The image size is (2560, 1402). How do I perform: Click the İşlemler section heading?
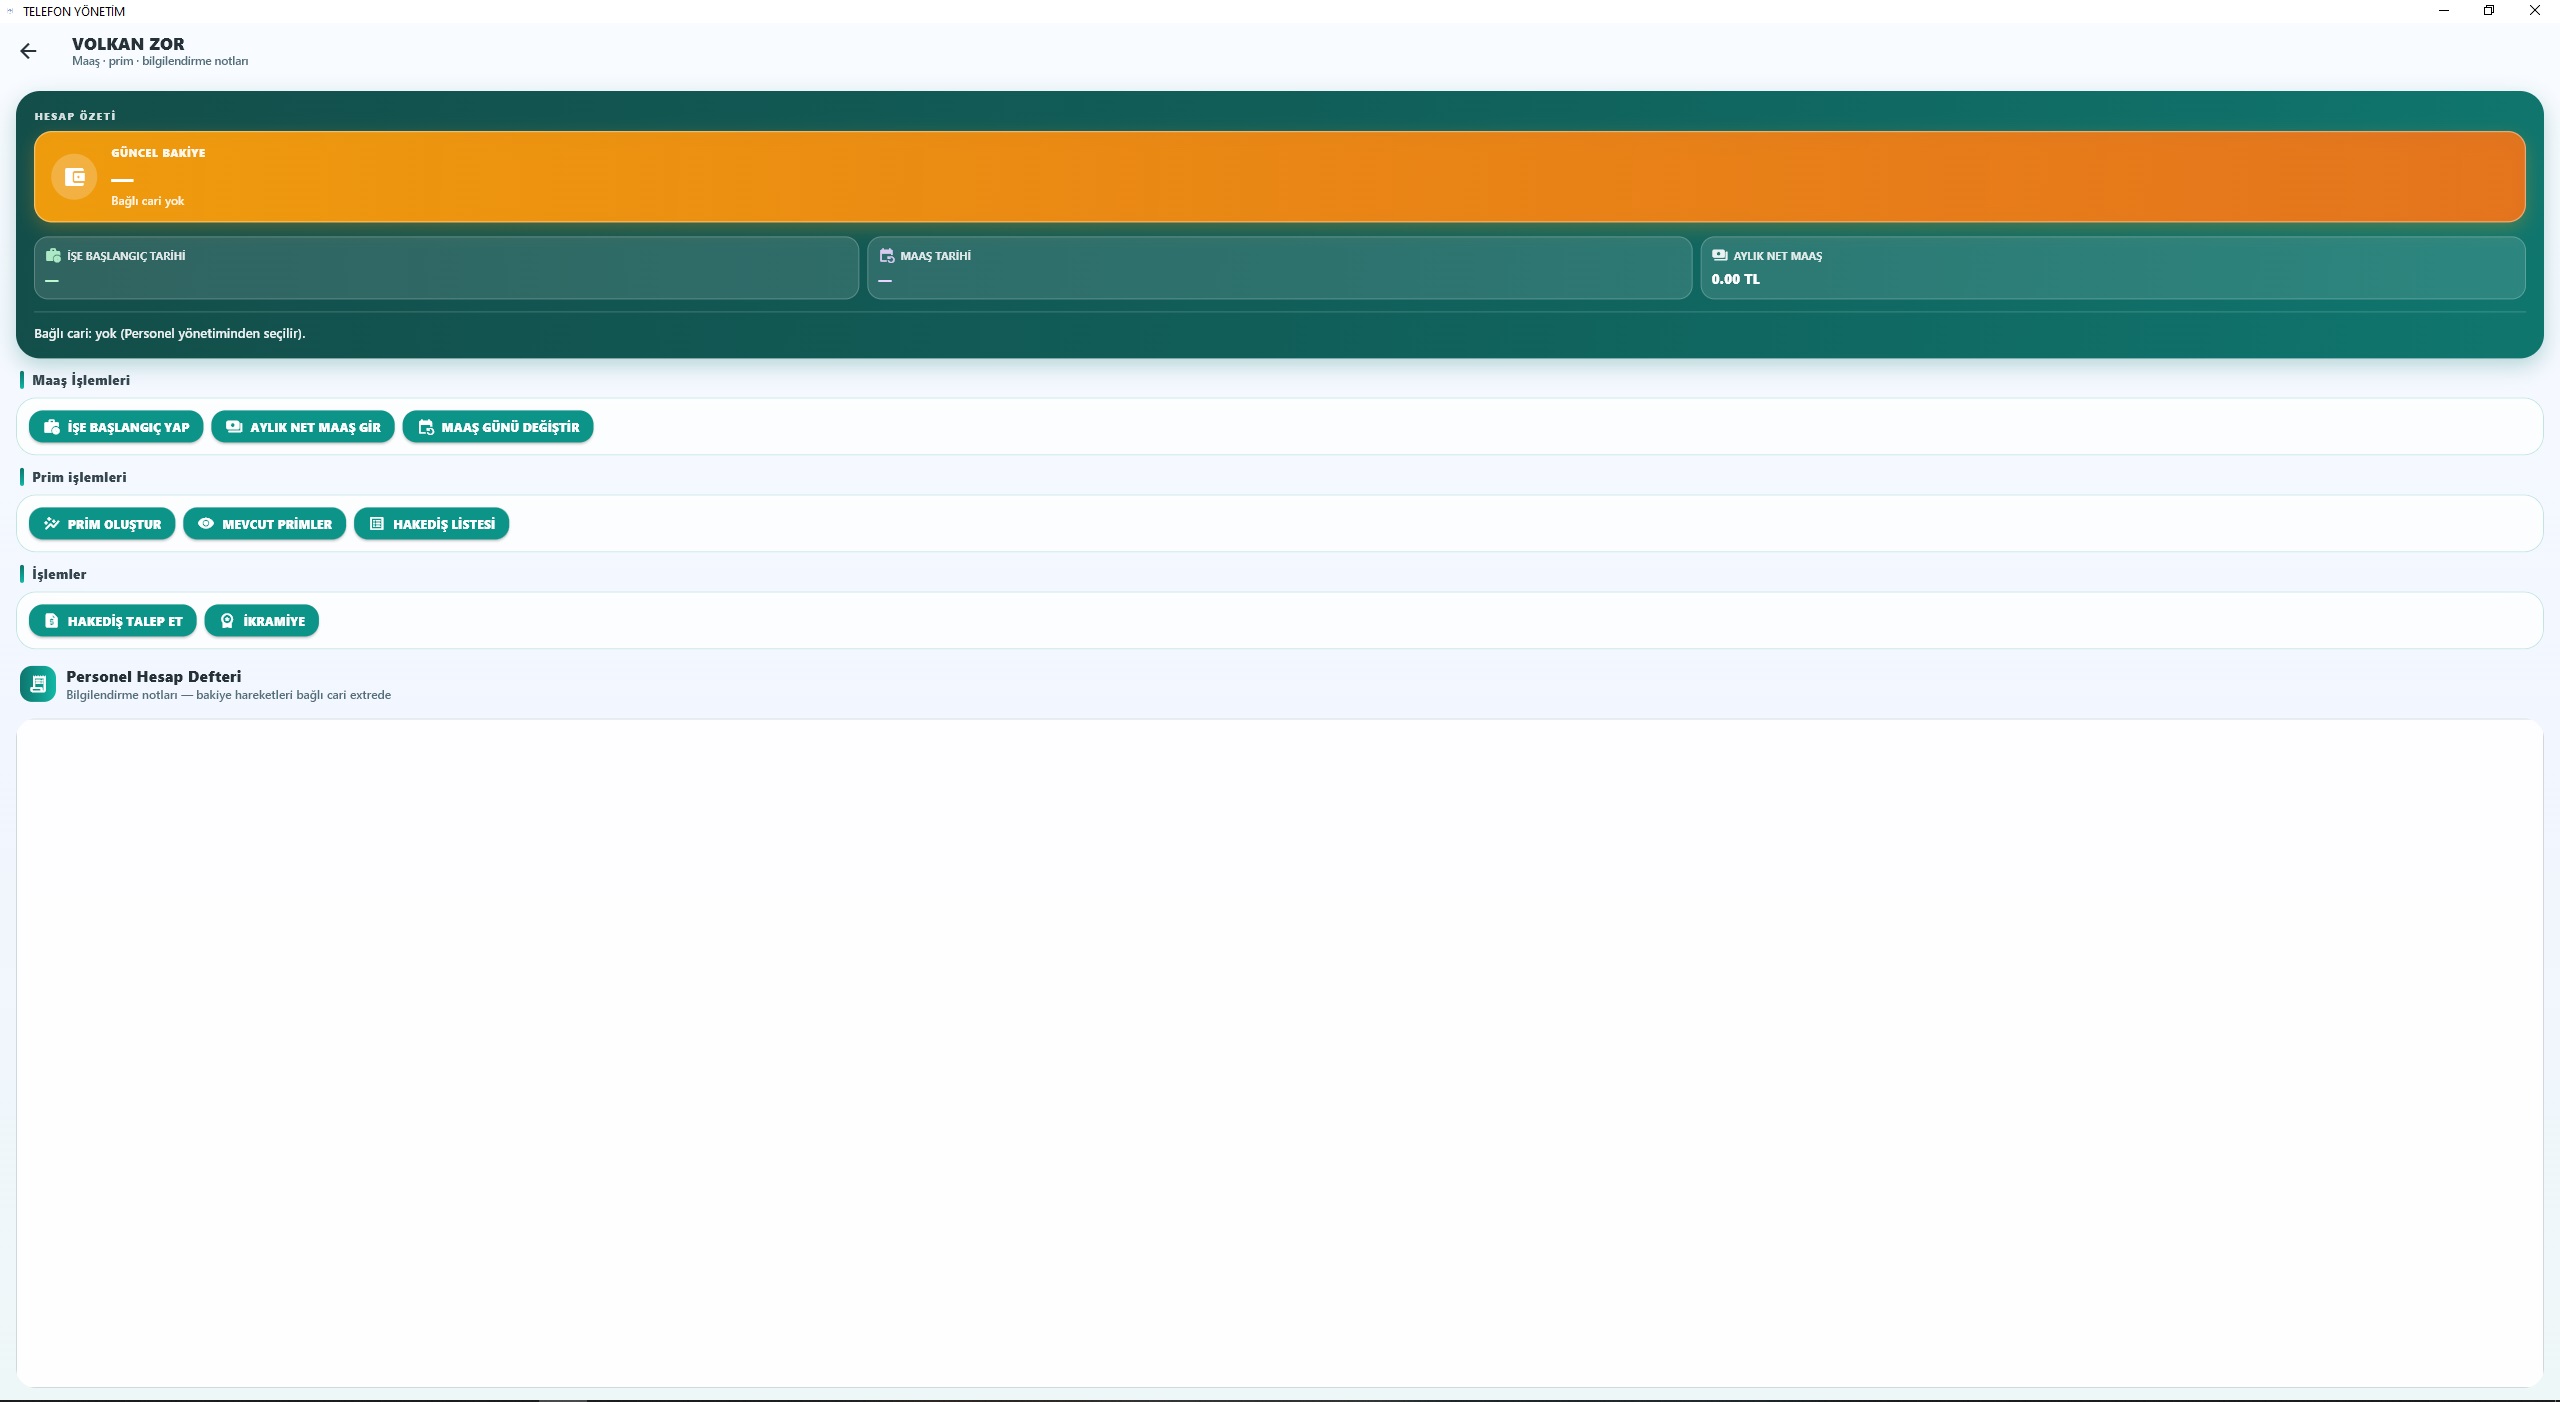pos(59,574)
